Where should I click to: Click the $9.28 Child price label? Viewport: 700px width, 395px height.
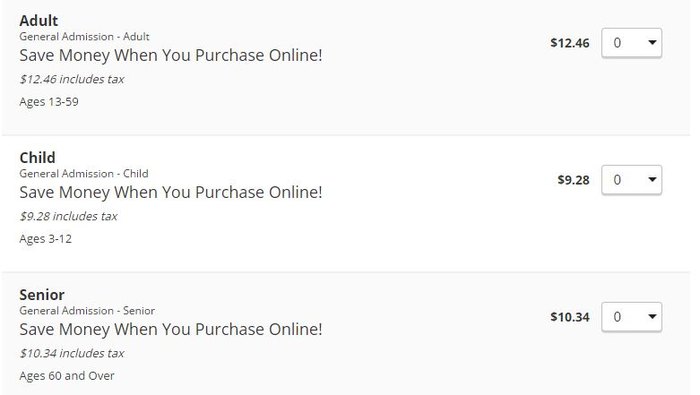(x=573, y=180)
